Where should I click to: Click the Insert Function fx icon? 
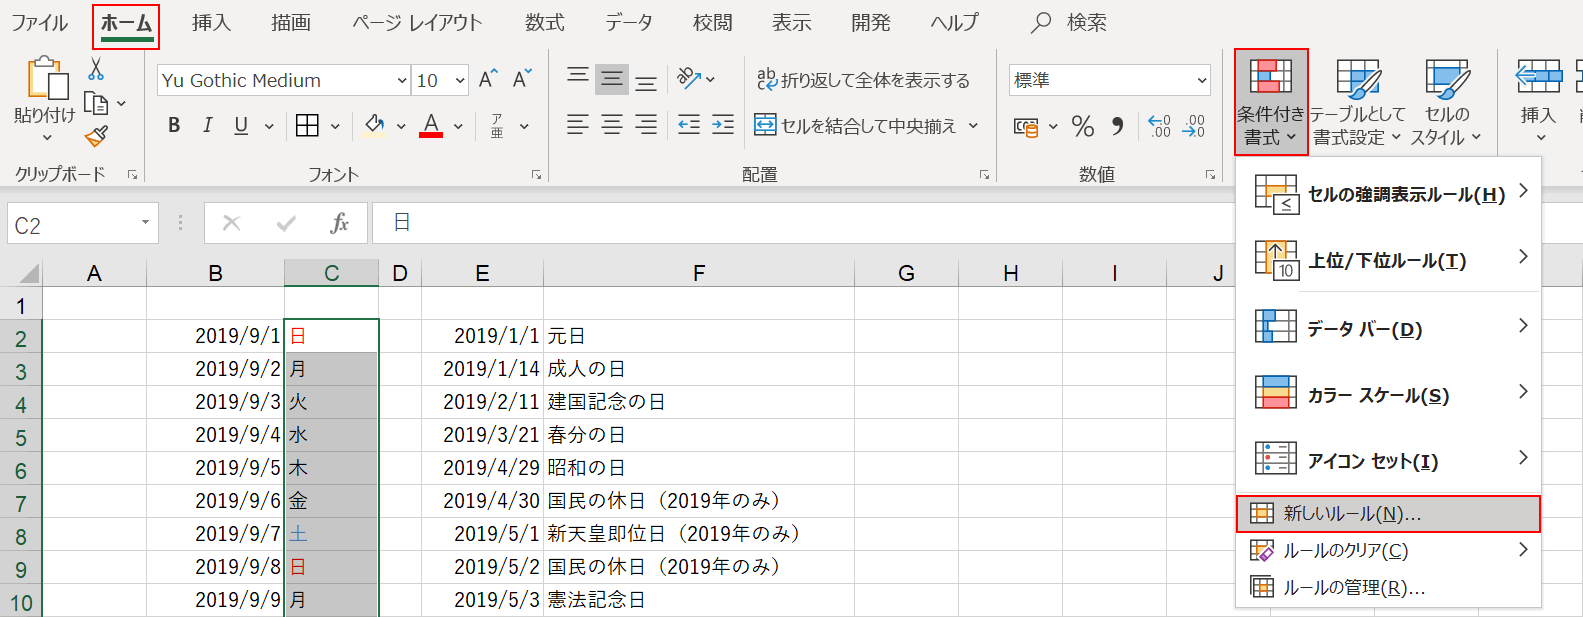pyautogui.click(x=340, y=223)
